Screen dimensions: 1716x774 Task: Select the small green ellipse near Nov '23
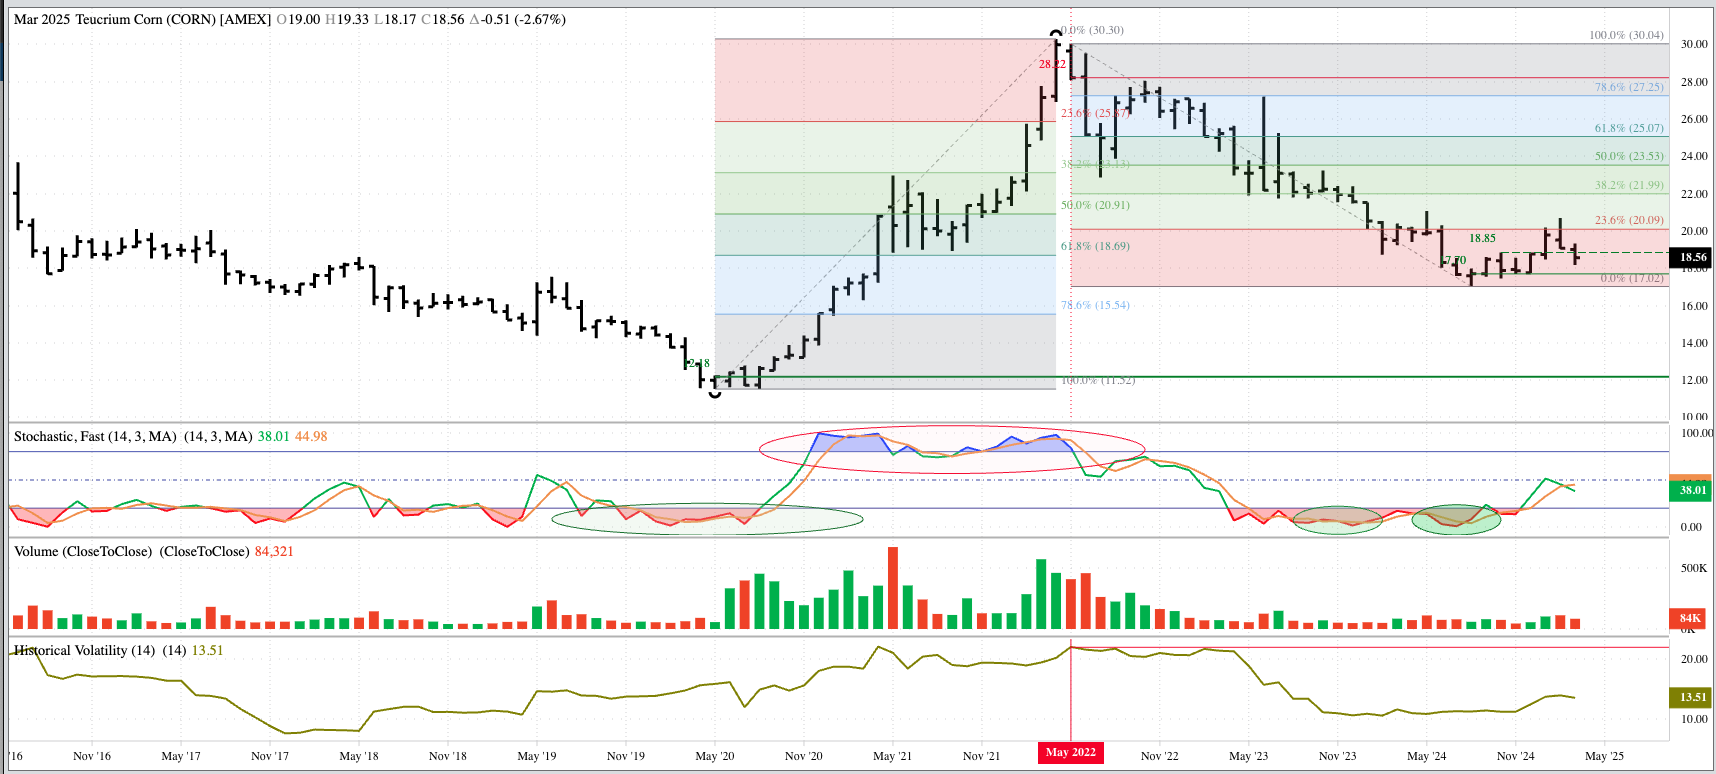(1337, 520)
